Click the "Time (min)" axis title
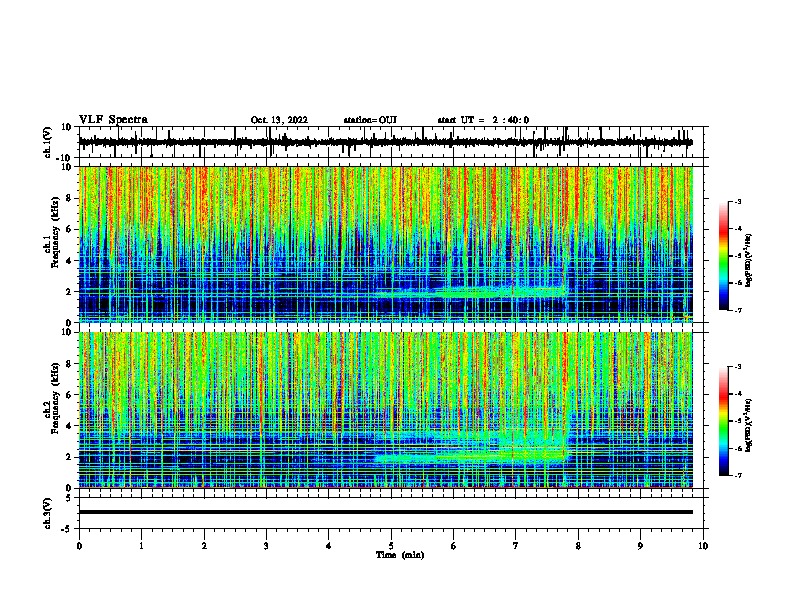 pos(400,555)
